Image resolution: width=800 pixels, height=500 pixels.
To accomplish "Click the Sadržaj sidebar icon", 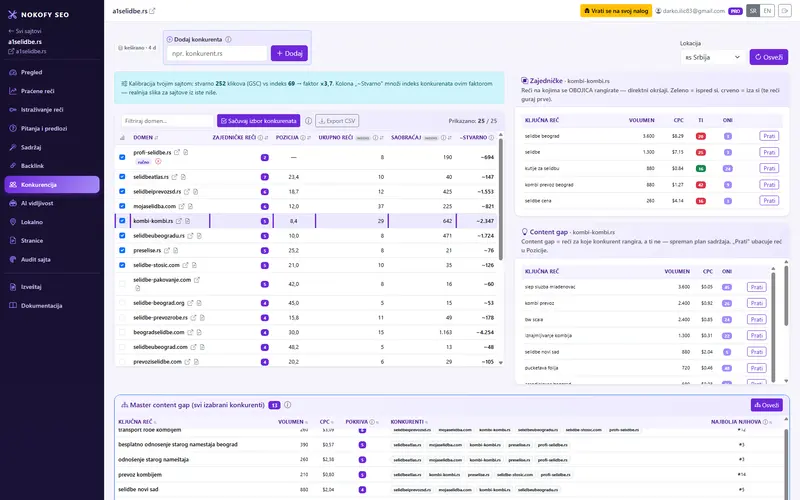I will (13, 147).
